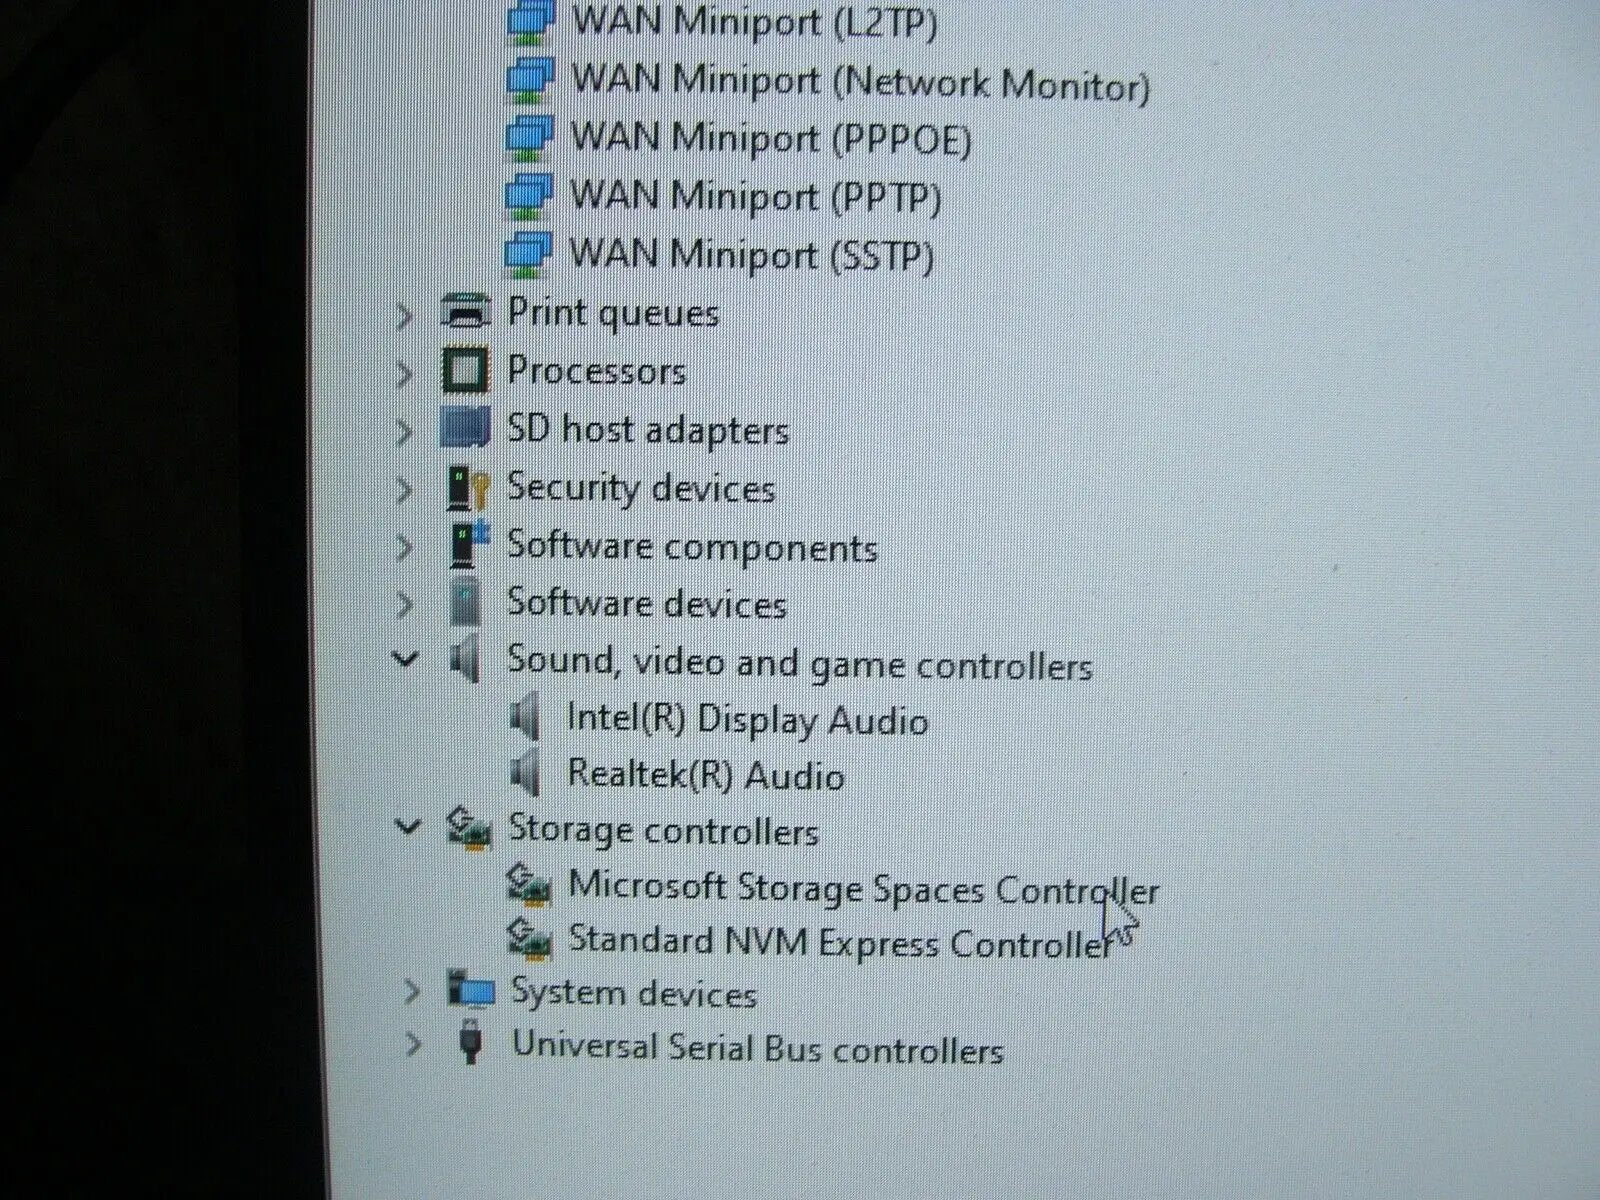
Task: Select the System devices label
Action: point(633,993)
